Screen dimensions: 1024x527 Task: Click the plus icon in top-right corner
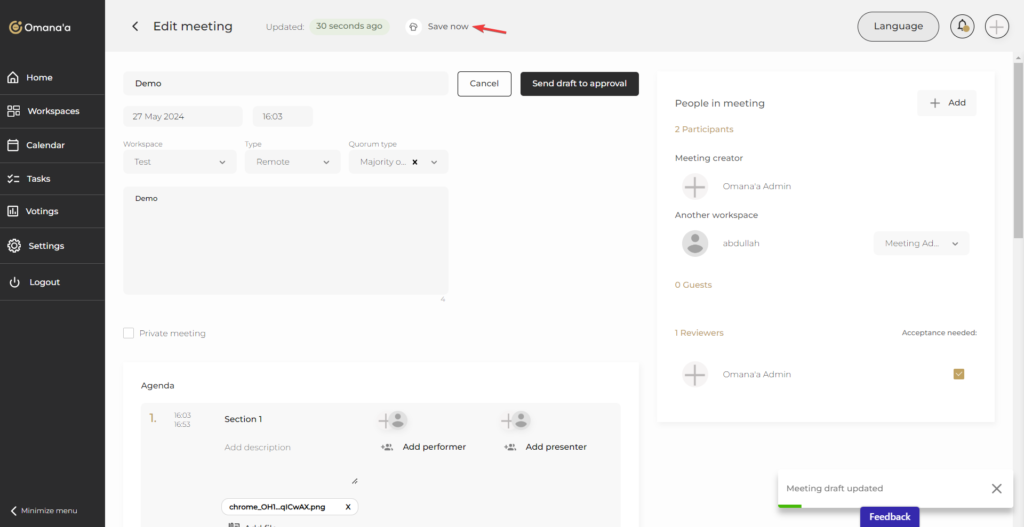coord(997,26)
